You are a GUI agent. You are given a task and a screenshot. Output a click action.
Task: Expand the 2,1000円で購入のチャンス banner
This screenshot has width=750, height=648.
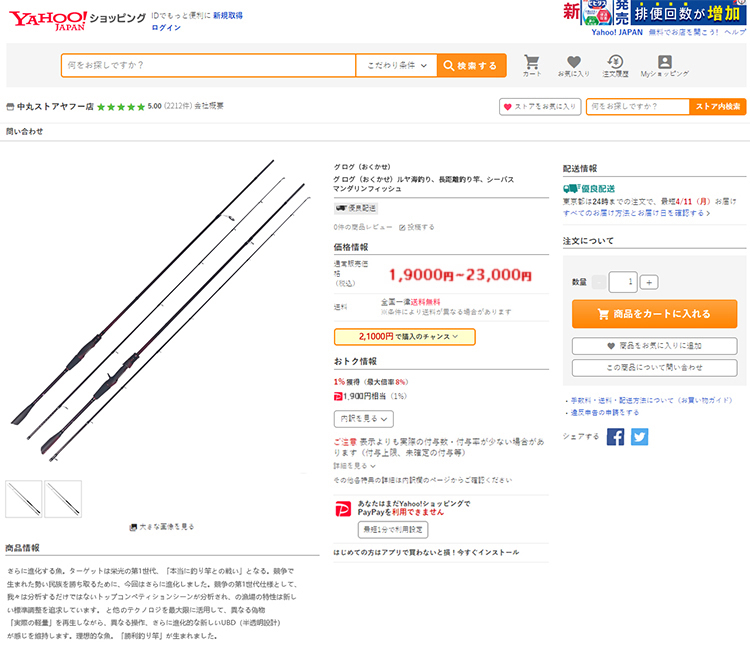click(405, 337)
